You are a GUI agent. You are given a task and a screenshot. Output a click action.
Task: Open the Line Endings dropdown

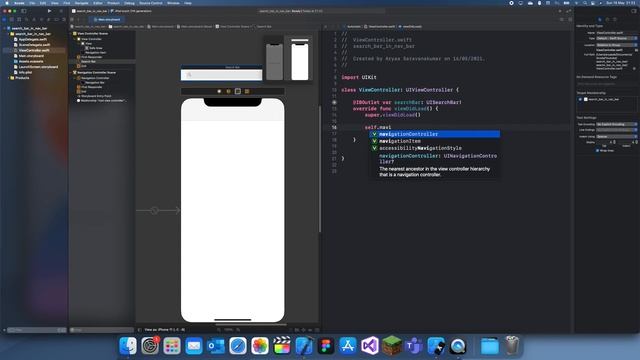(617, 130)
